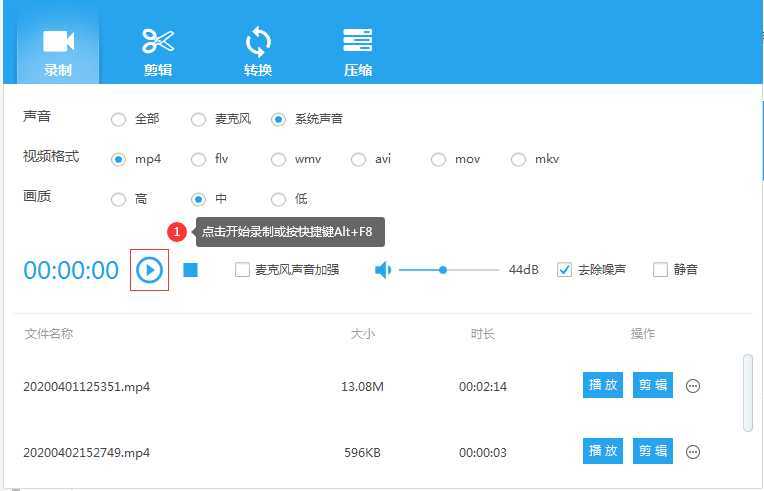Viewport: 764px width, 491px height.
Task: Click the 596KB size value
Action: click(x=363, y=453)
